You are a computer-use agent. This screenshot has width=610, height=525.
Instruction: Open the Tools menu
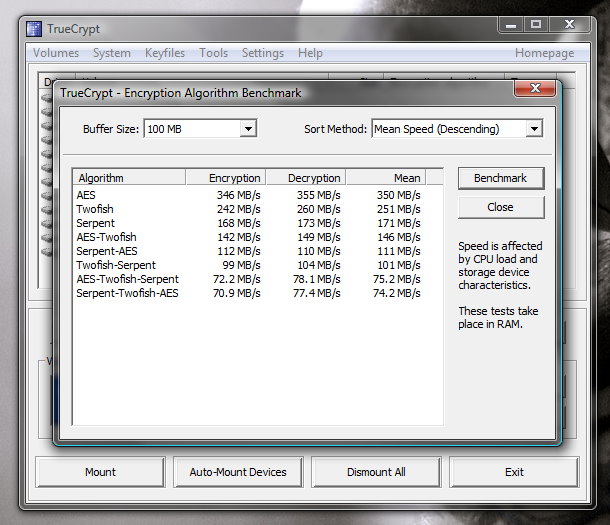[214, 52]
